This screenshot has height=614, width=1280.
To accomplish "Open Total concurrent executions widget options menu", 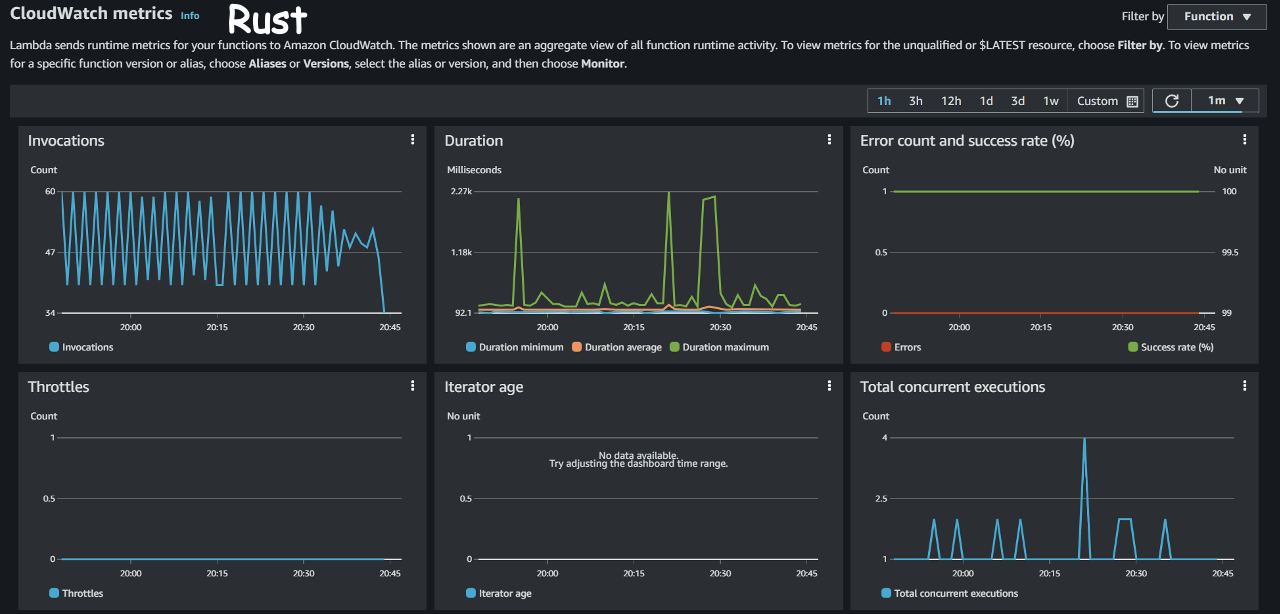I will click(1245, 386).
